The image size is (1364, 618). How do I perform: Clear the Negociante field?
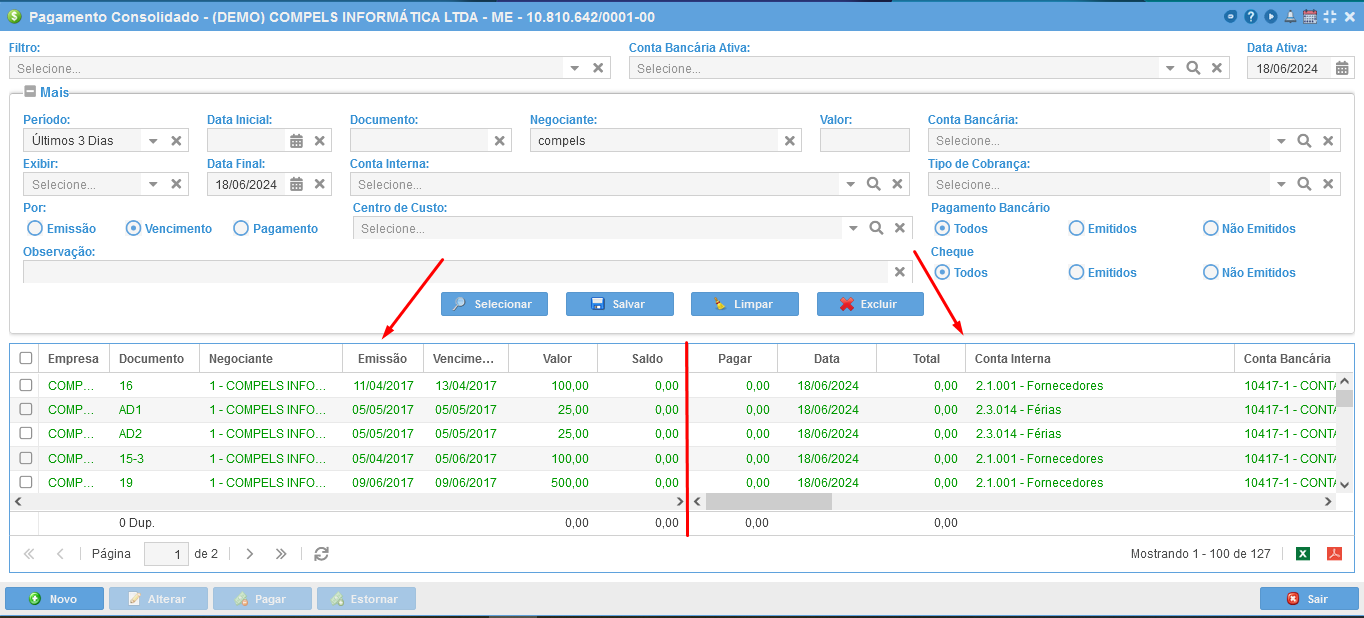click(x=790, y=140)
